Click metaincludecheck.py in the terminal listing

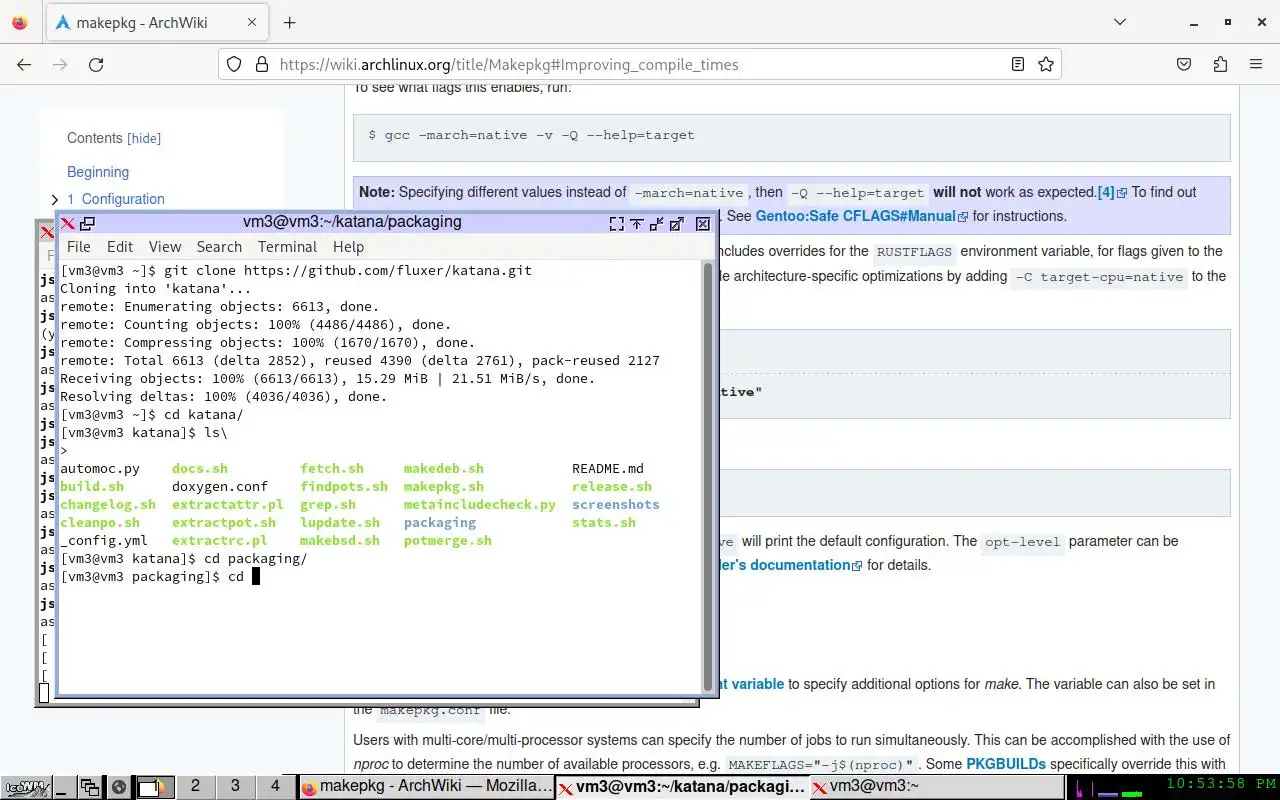tap(480, 505)
